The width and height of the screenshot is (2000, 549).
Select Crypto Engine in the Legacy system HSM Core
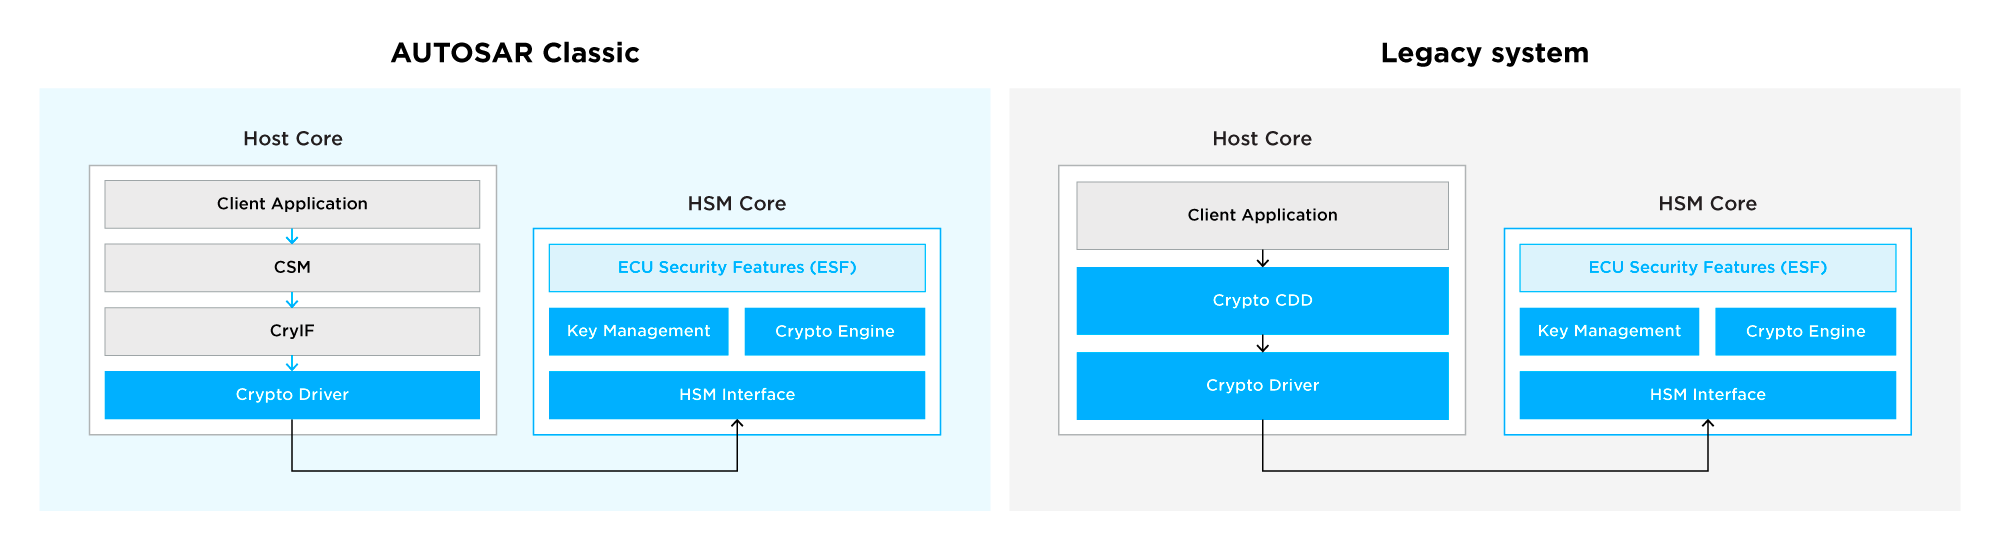tap(1805, 331)
